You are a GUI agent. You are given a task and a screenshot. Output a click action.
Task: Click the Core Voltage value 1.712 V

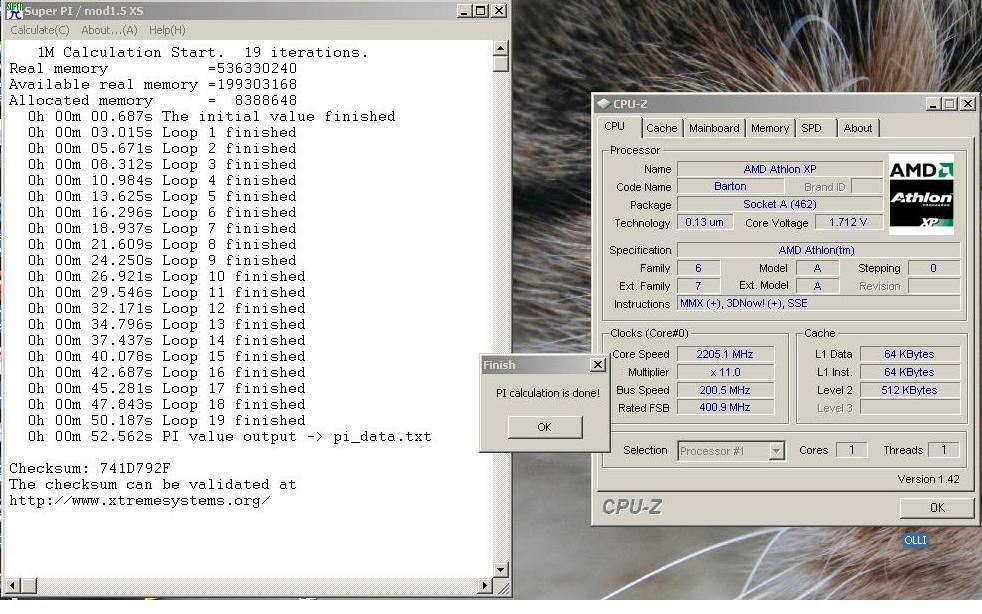pos(848,222)
